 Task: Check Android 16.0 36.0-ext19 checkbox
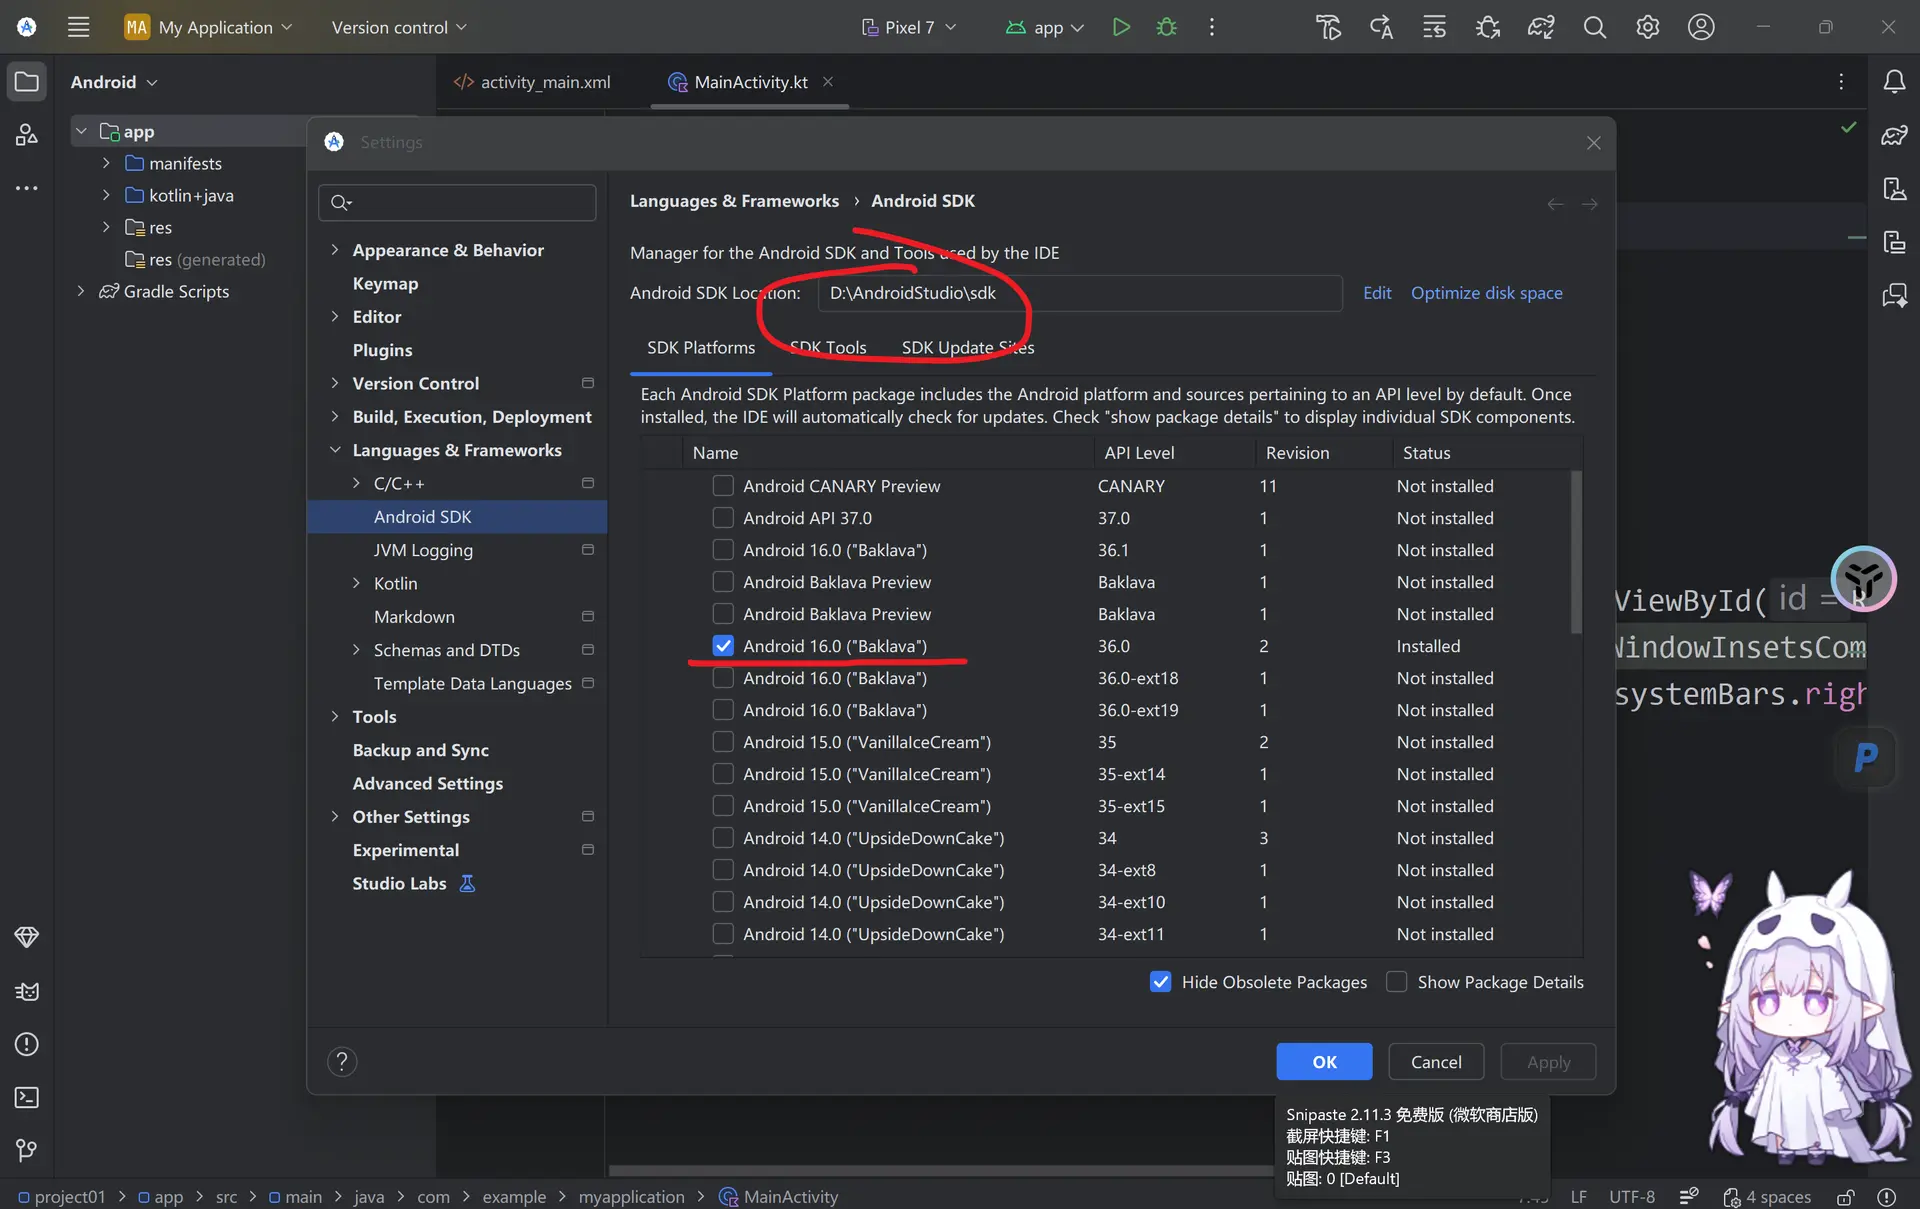tap(723, 710)
